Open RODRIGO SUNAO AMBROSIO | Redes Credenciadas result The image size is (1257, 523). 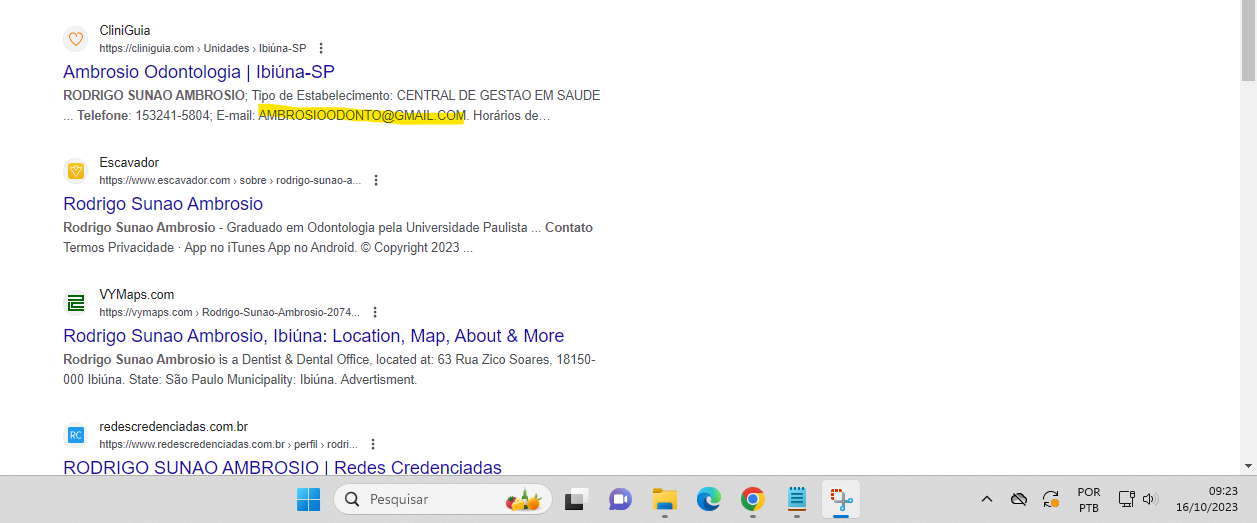point(282,467)
